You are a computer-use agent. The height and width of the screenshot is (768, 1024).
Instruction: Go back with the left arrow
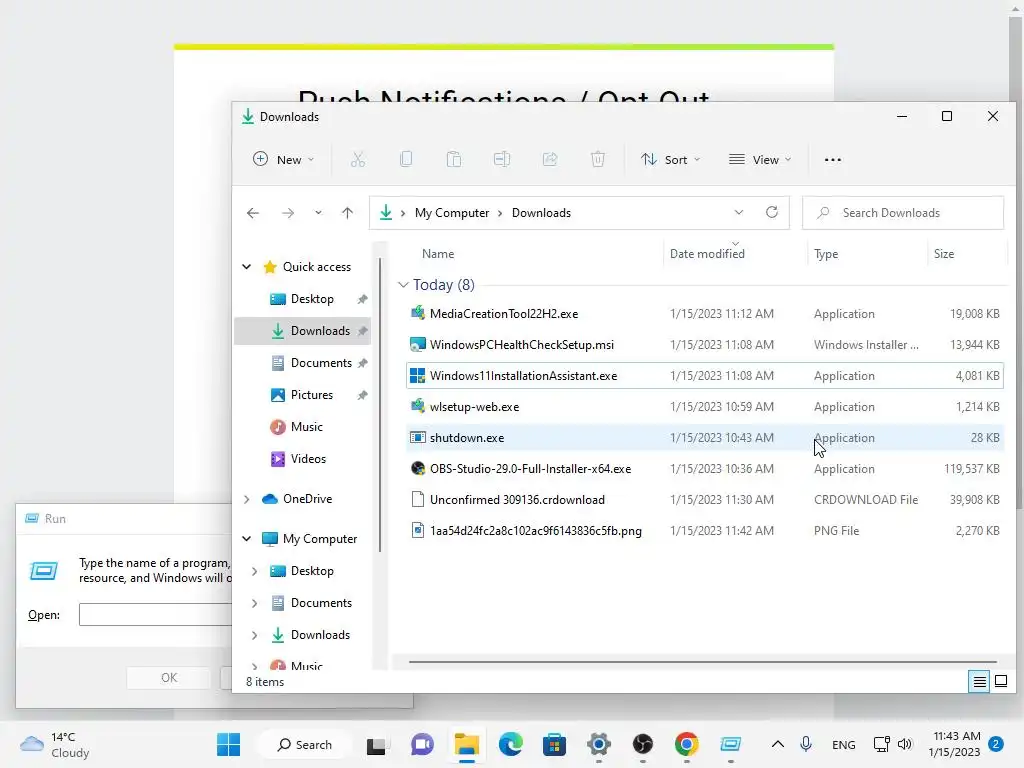(x=253, y=213)
